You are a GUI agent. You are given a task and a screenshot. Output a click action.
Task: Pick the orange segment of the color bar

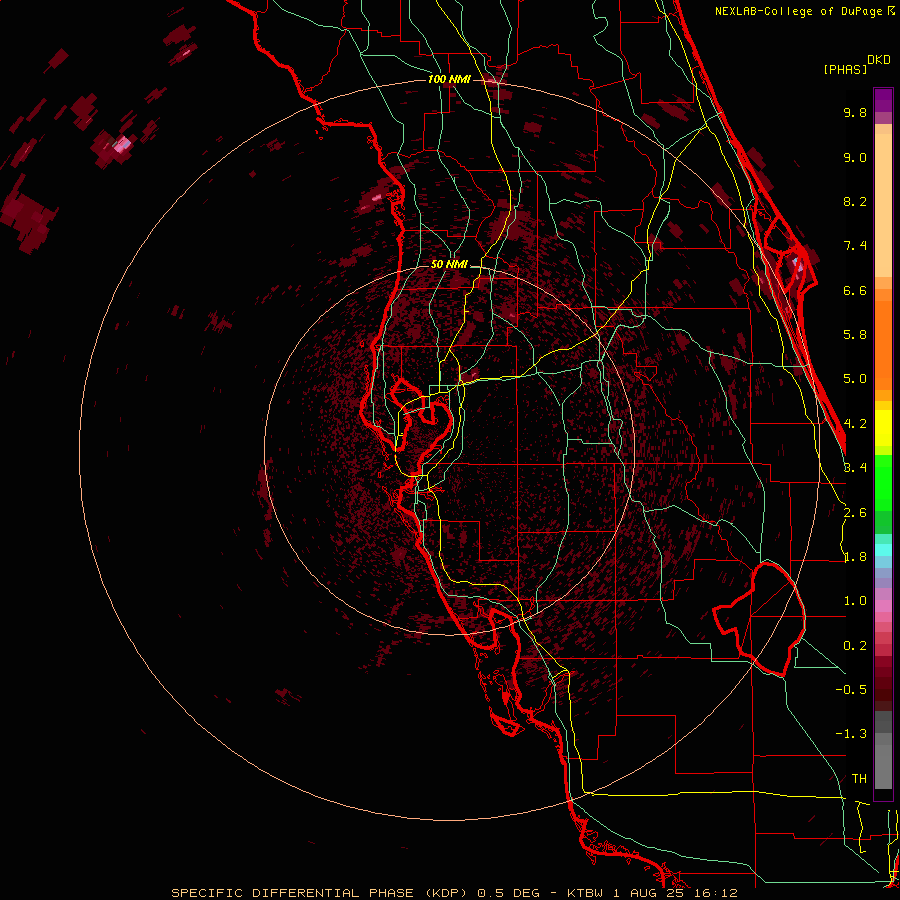[x=883, y=344]
